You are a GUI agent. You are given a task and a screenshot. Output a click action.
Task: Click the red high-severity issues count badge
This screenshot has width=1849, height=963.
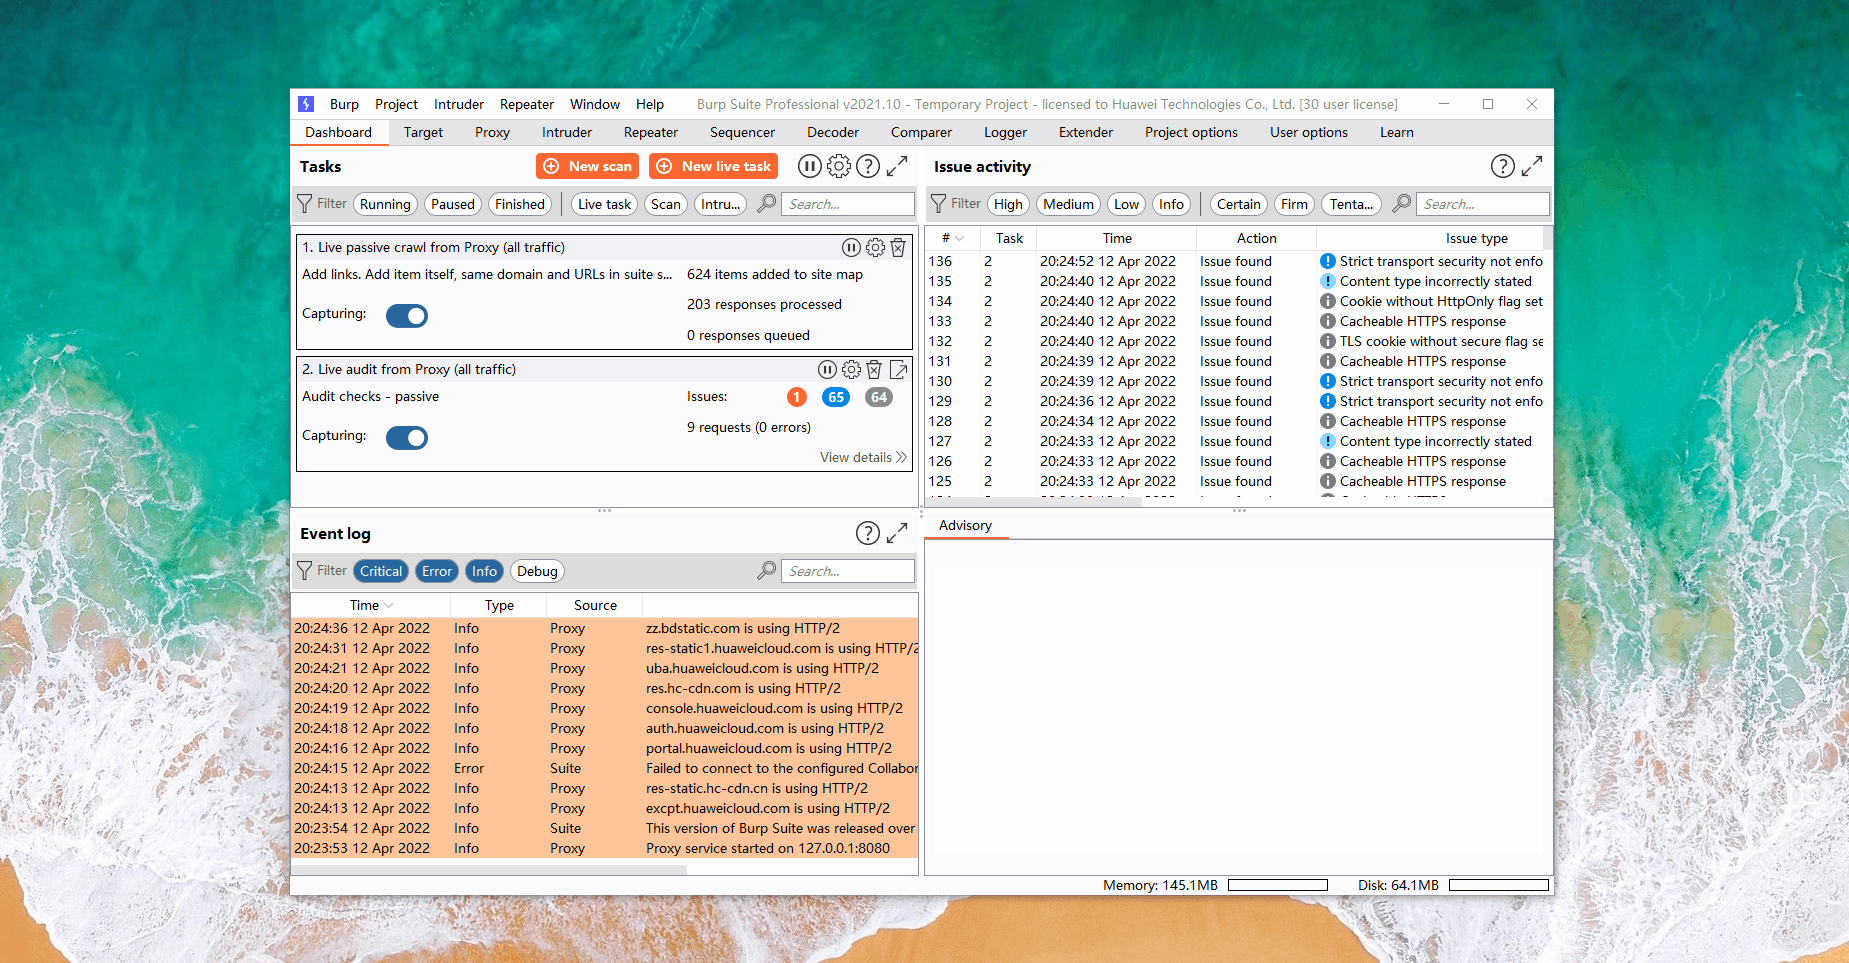[796, 397]
